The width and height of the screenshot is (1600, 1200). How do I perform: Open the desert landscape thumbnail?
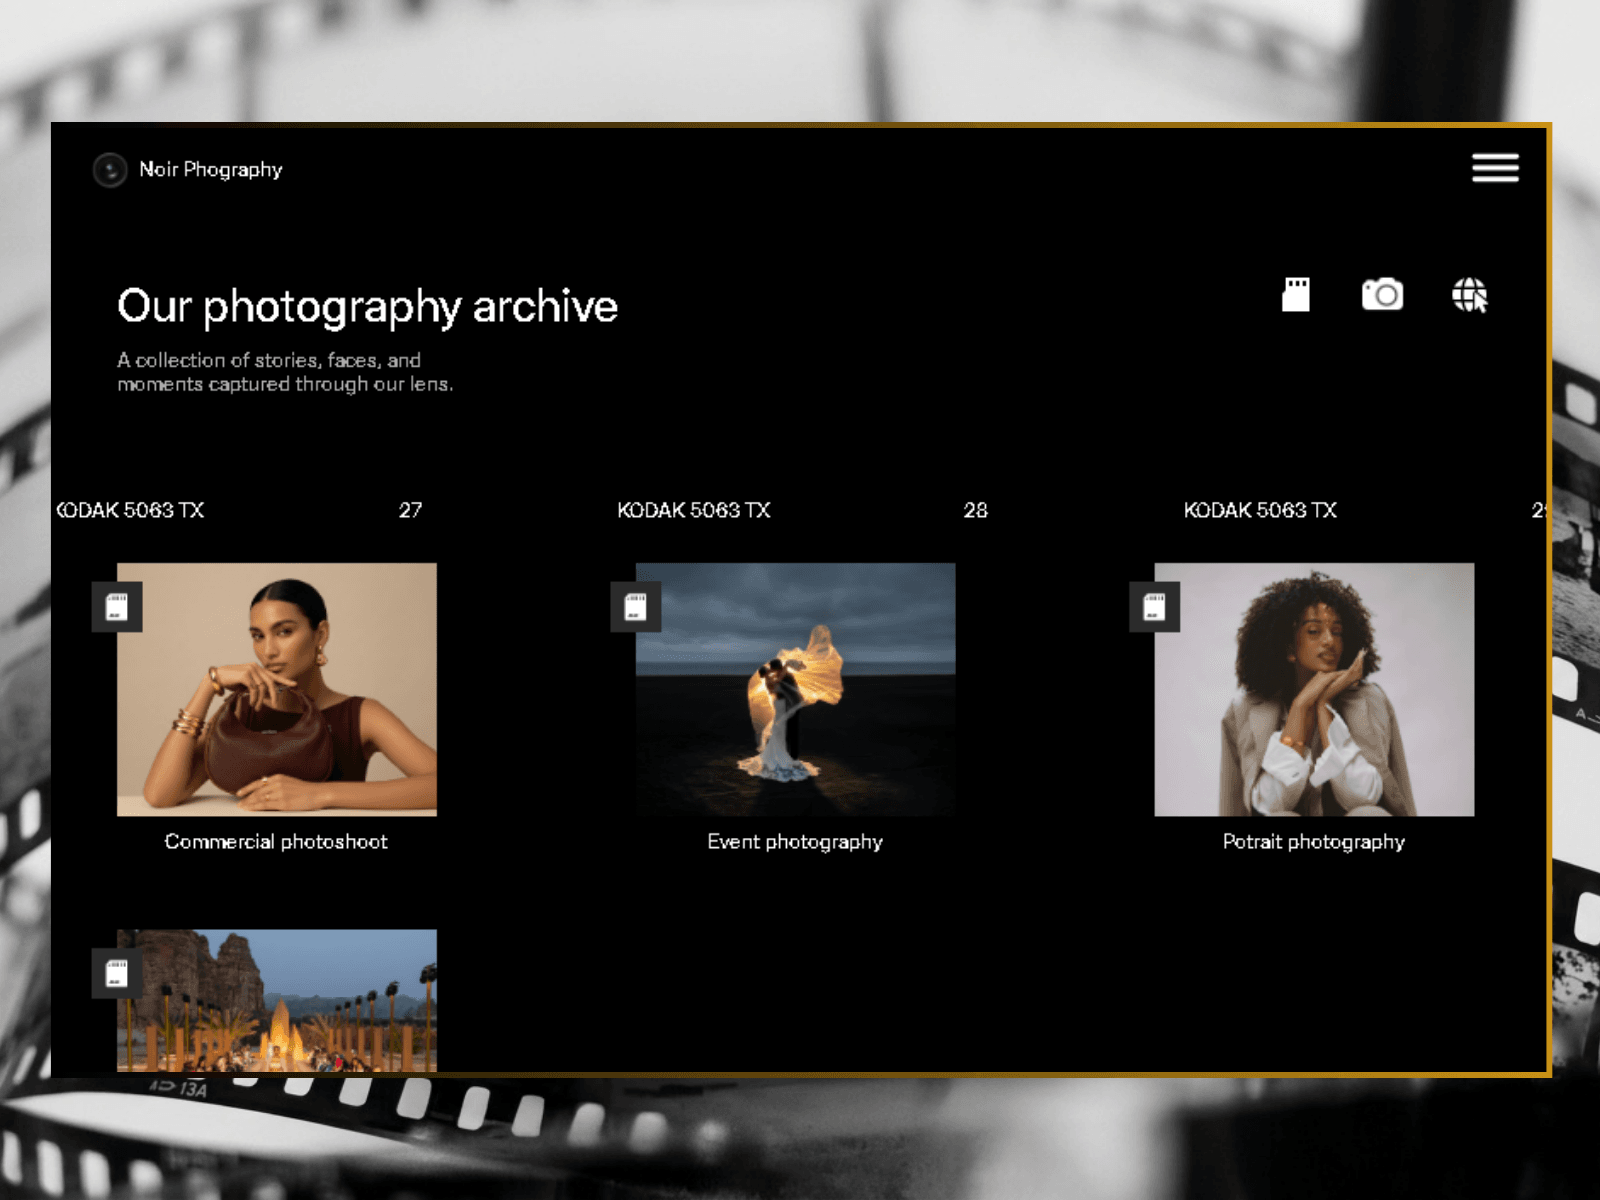coord(277,1001)
